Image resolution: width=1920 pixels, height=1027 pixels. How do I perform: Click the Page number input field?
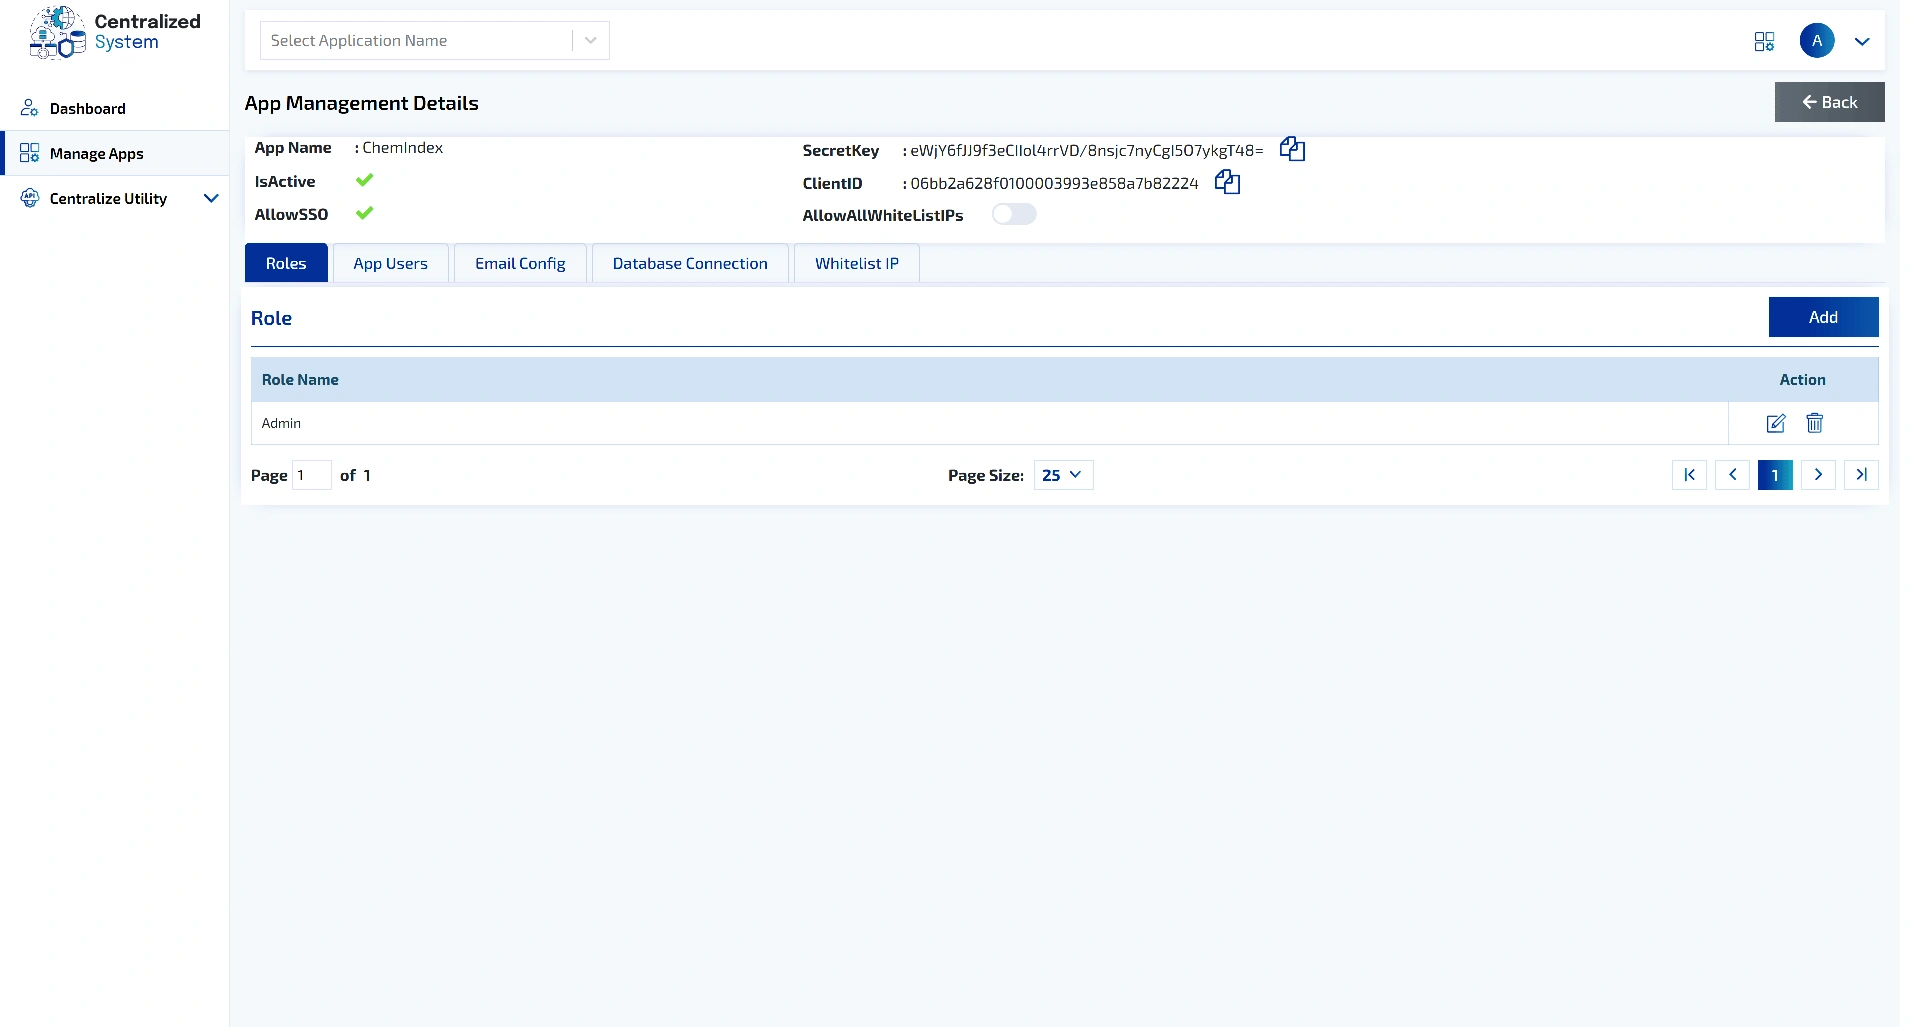pos(311,475)
